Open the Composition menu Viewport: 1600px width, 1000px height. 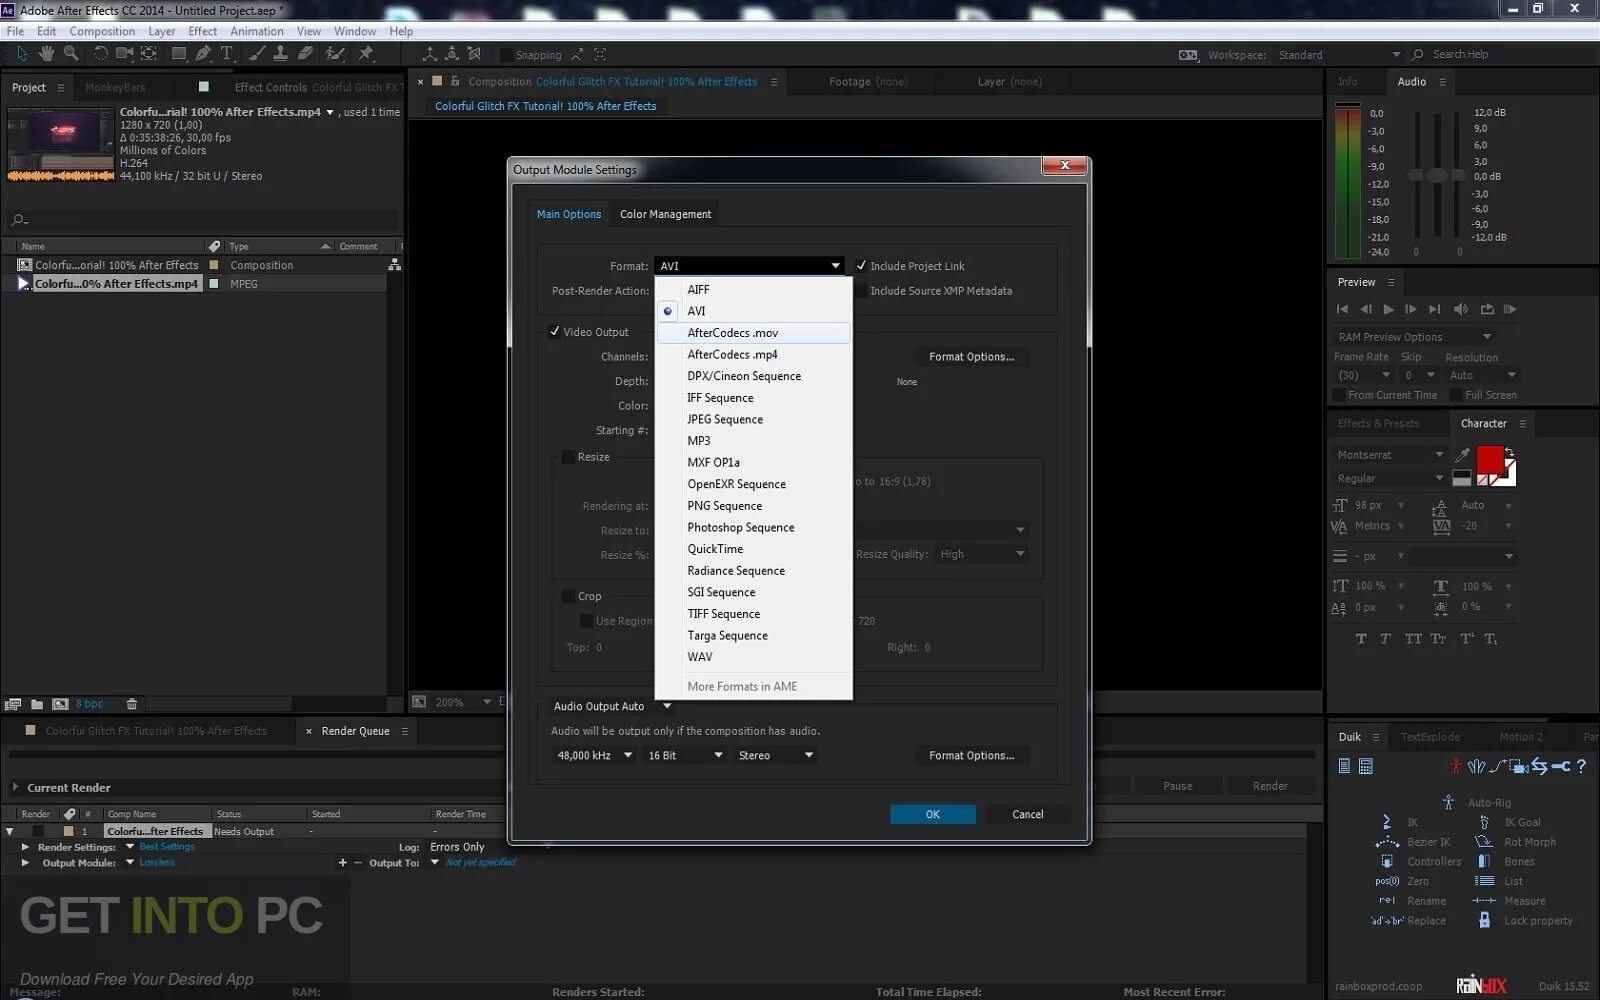tap(102, 31)
